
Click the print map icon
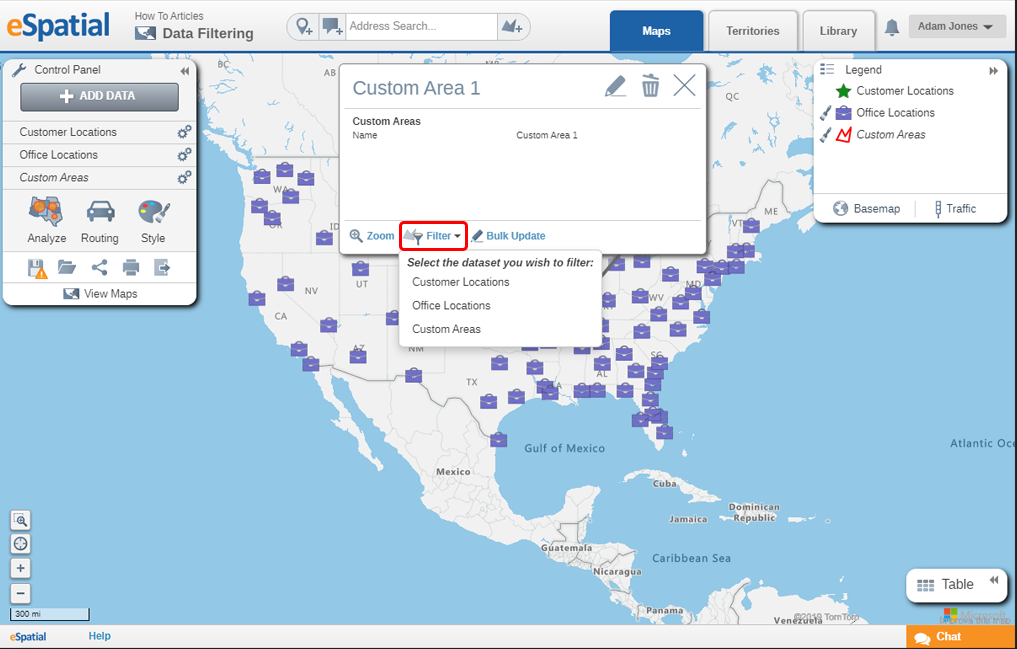tap(131, 267)
